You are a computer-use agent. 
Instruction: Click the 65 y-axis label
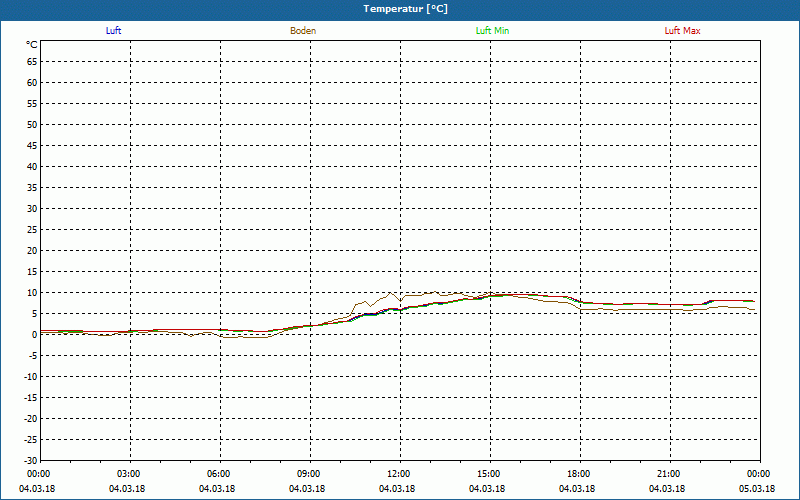point(32,62)
